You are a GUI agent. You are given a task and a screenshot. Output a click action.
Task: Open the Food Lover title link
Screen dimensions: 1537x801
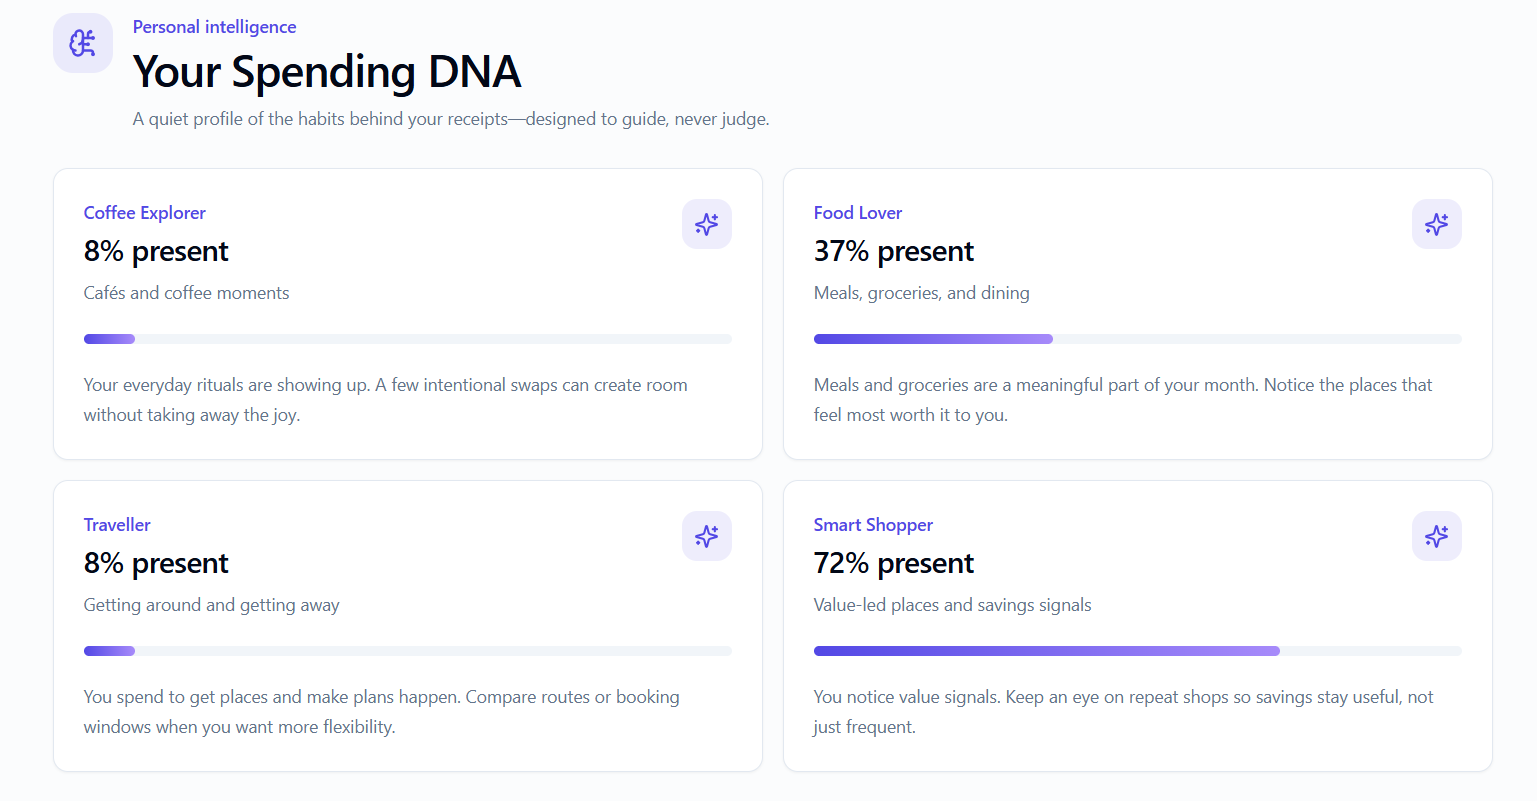[x=858, y=213]
